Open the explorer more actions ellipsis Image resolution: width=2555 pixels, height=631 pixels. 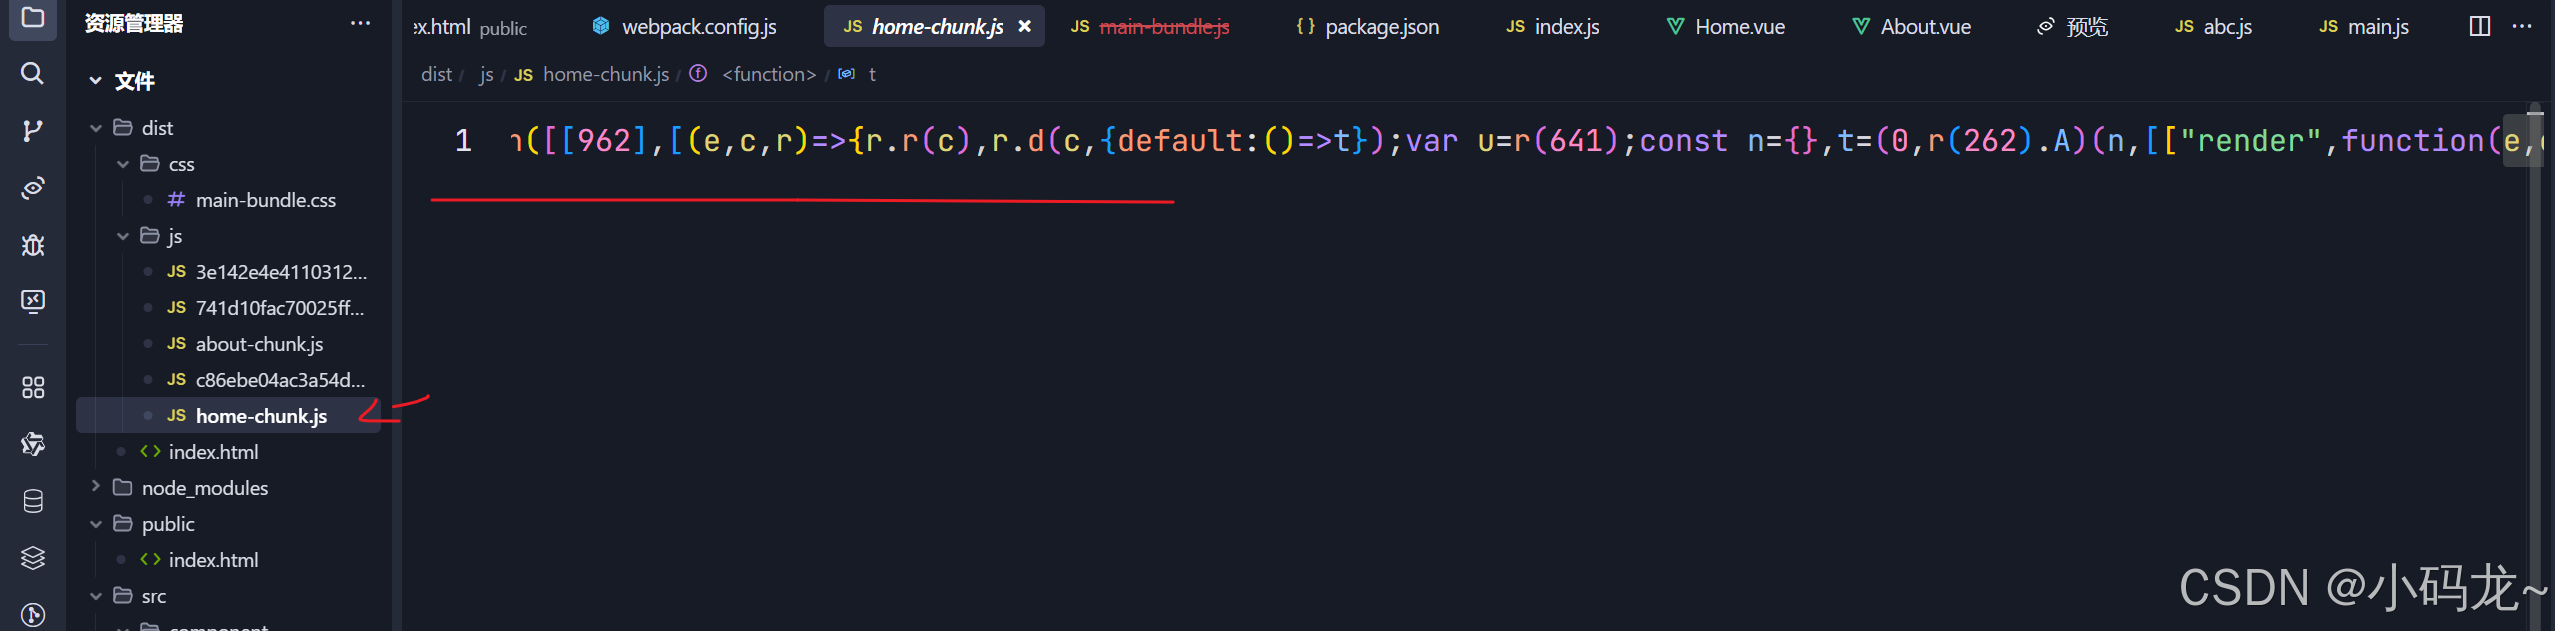pos(361,23)
